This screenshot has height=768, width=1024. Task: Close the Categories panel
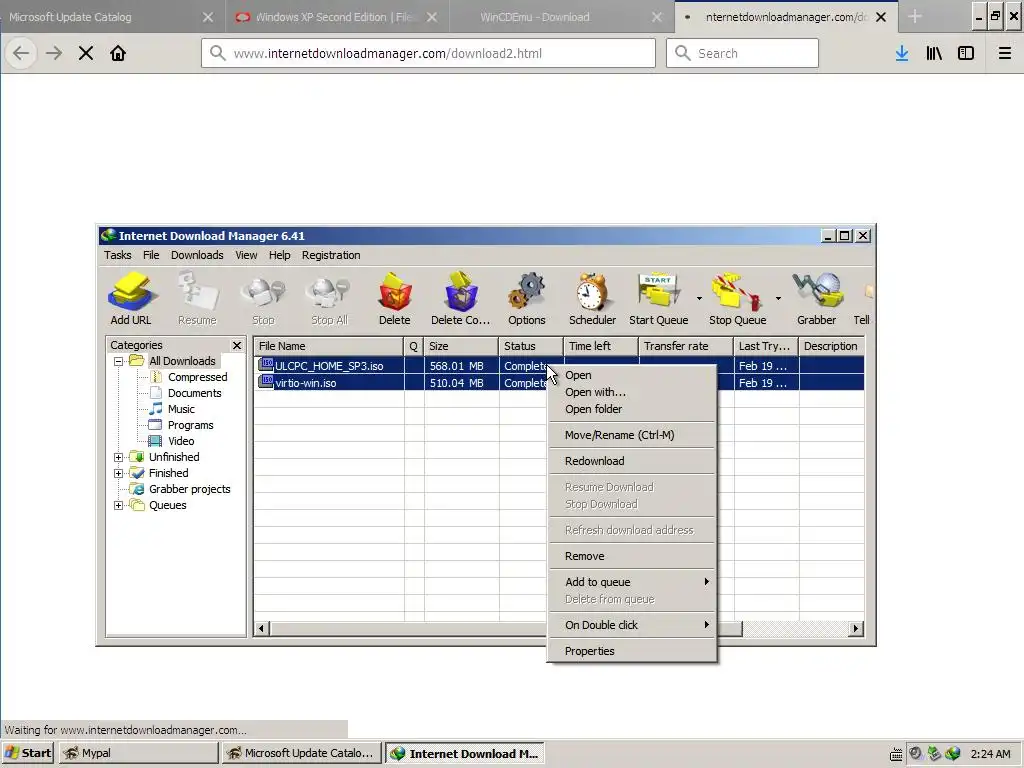237,345
